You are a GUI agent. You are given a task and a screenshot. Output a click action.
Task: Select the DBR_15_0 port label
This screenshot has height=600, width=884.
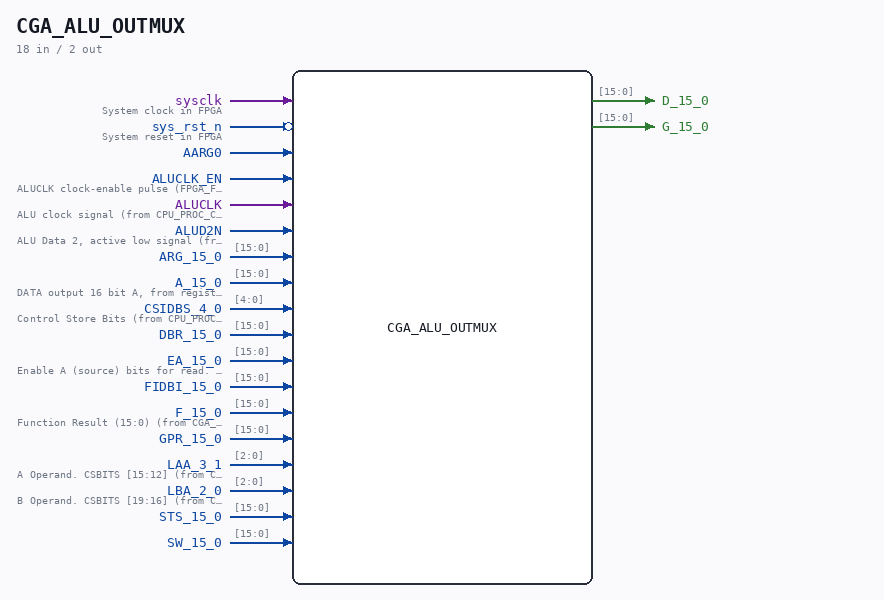191,334
